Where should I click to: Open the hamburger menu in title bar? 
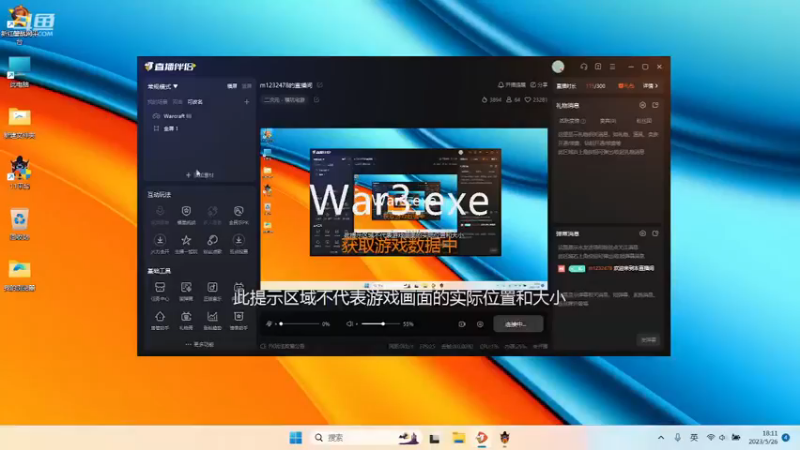pos(612,67)
